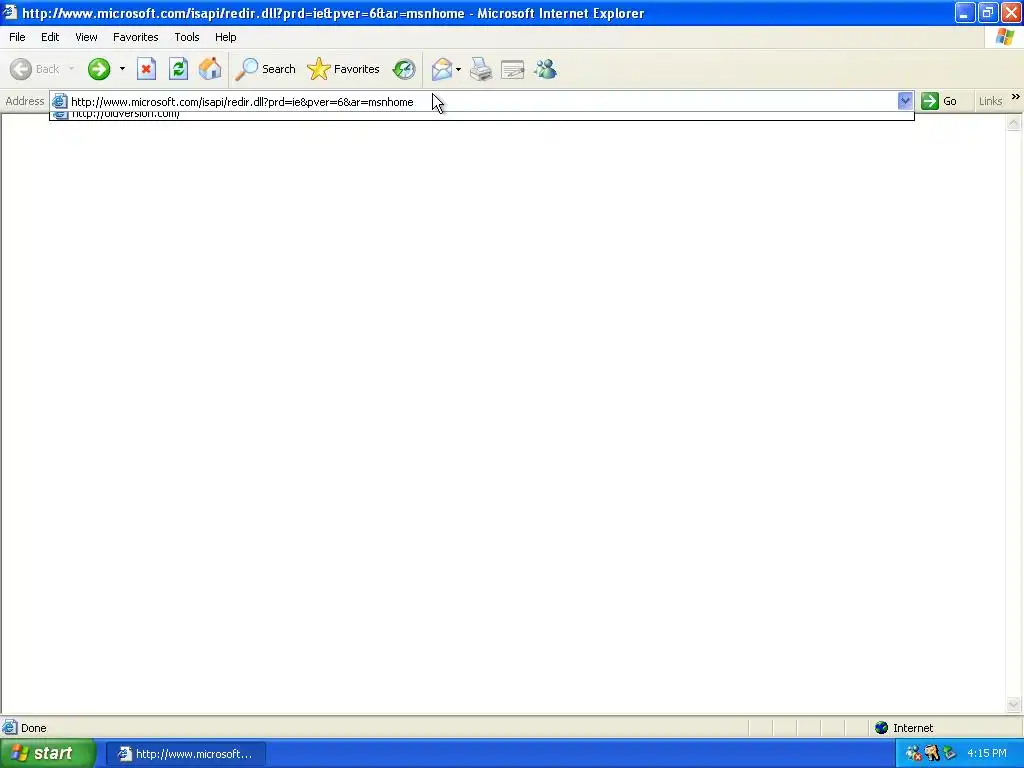Click the Edit page toolbar icon
Image resolution: width=1024 pixels, height=768 pixels.
click(513, 69)
